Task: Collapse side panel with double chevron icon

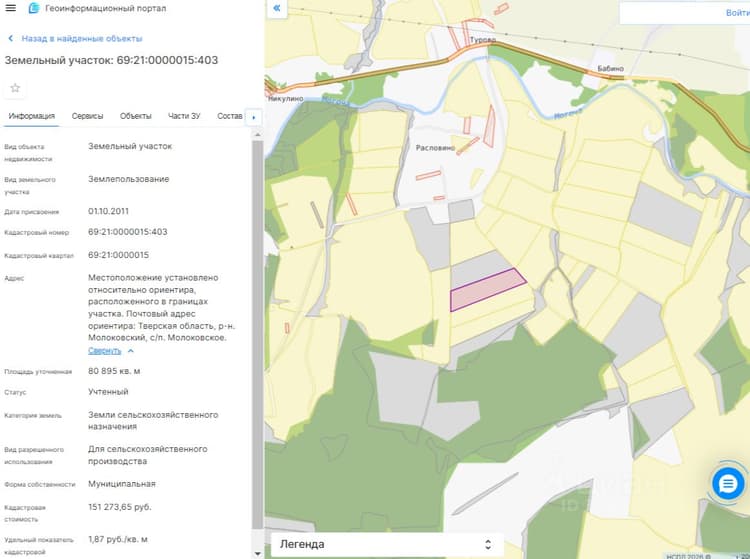Action: [x=276, y=8]
